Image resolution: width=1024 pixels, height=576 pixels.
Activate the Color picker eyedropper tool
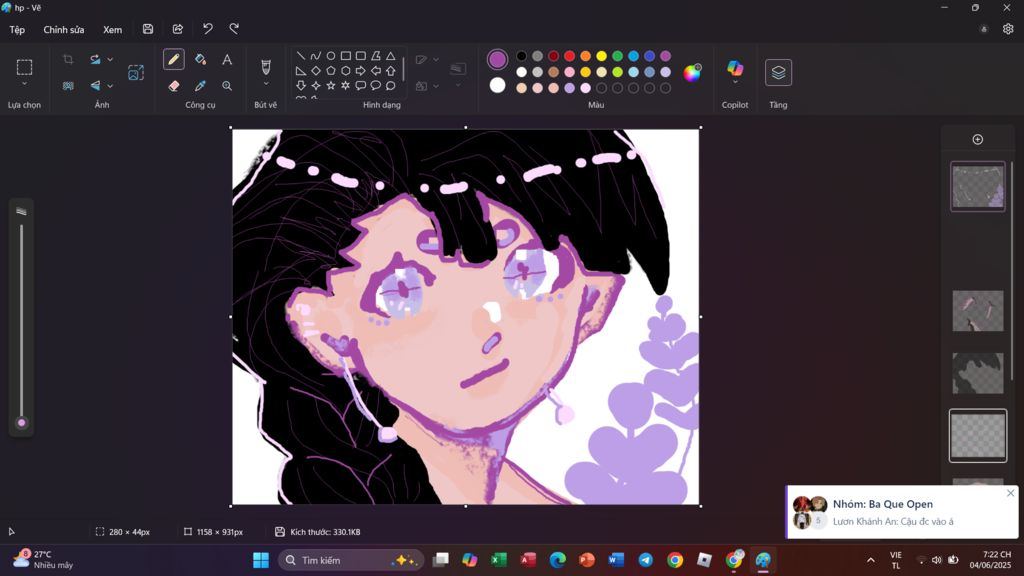pyautogui.click(x=200, y=86)
